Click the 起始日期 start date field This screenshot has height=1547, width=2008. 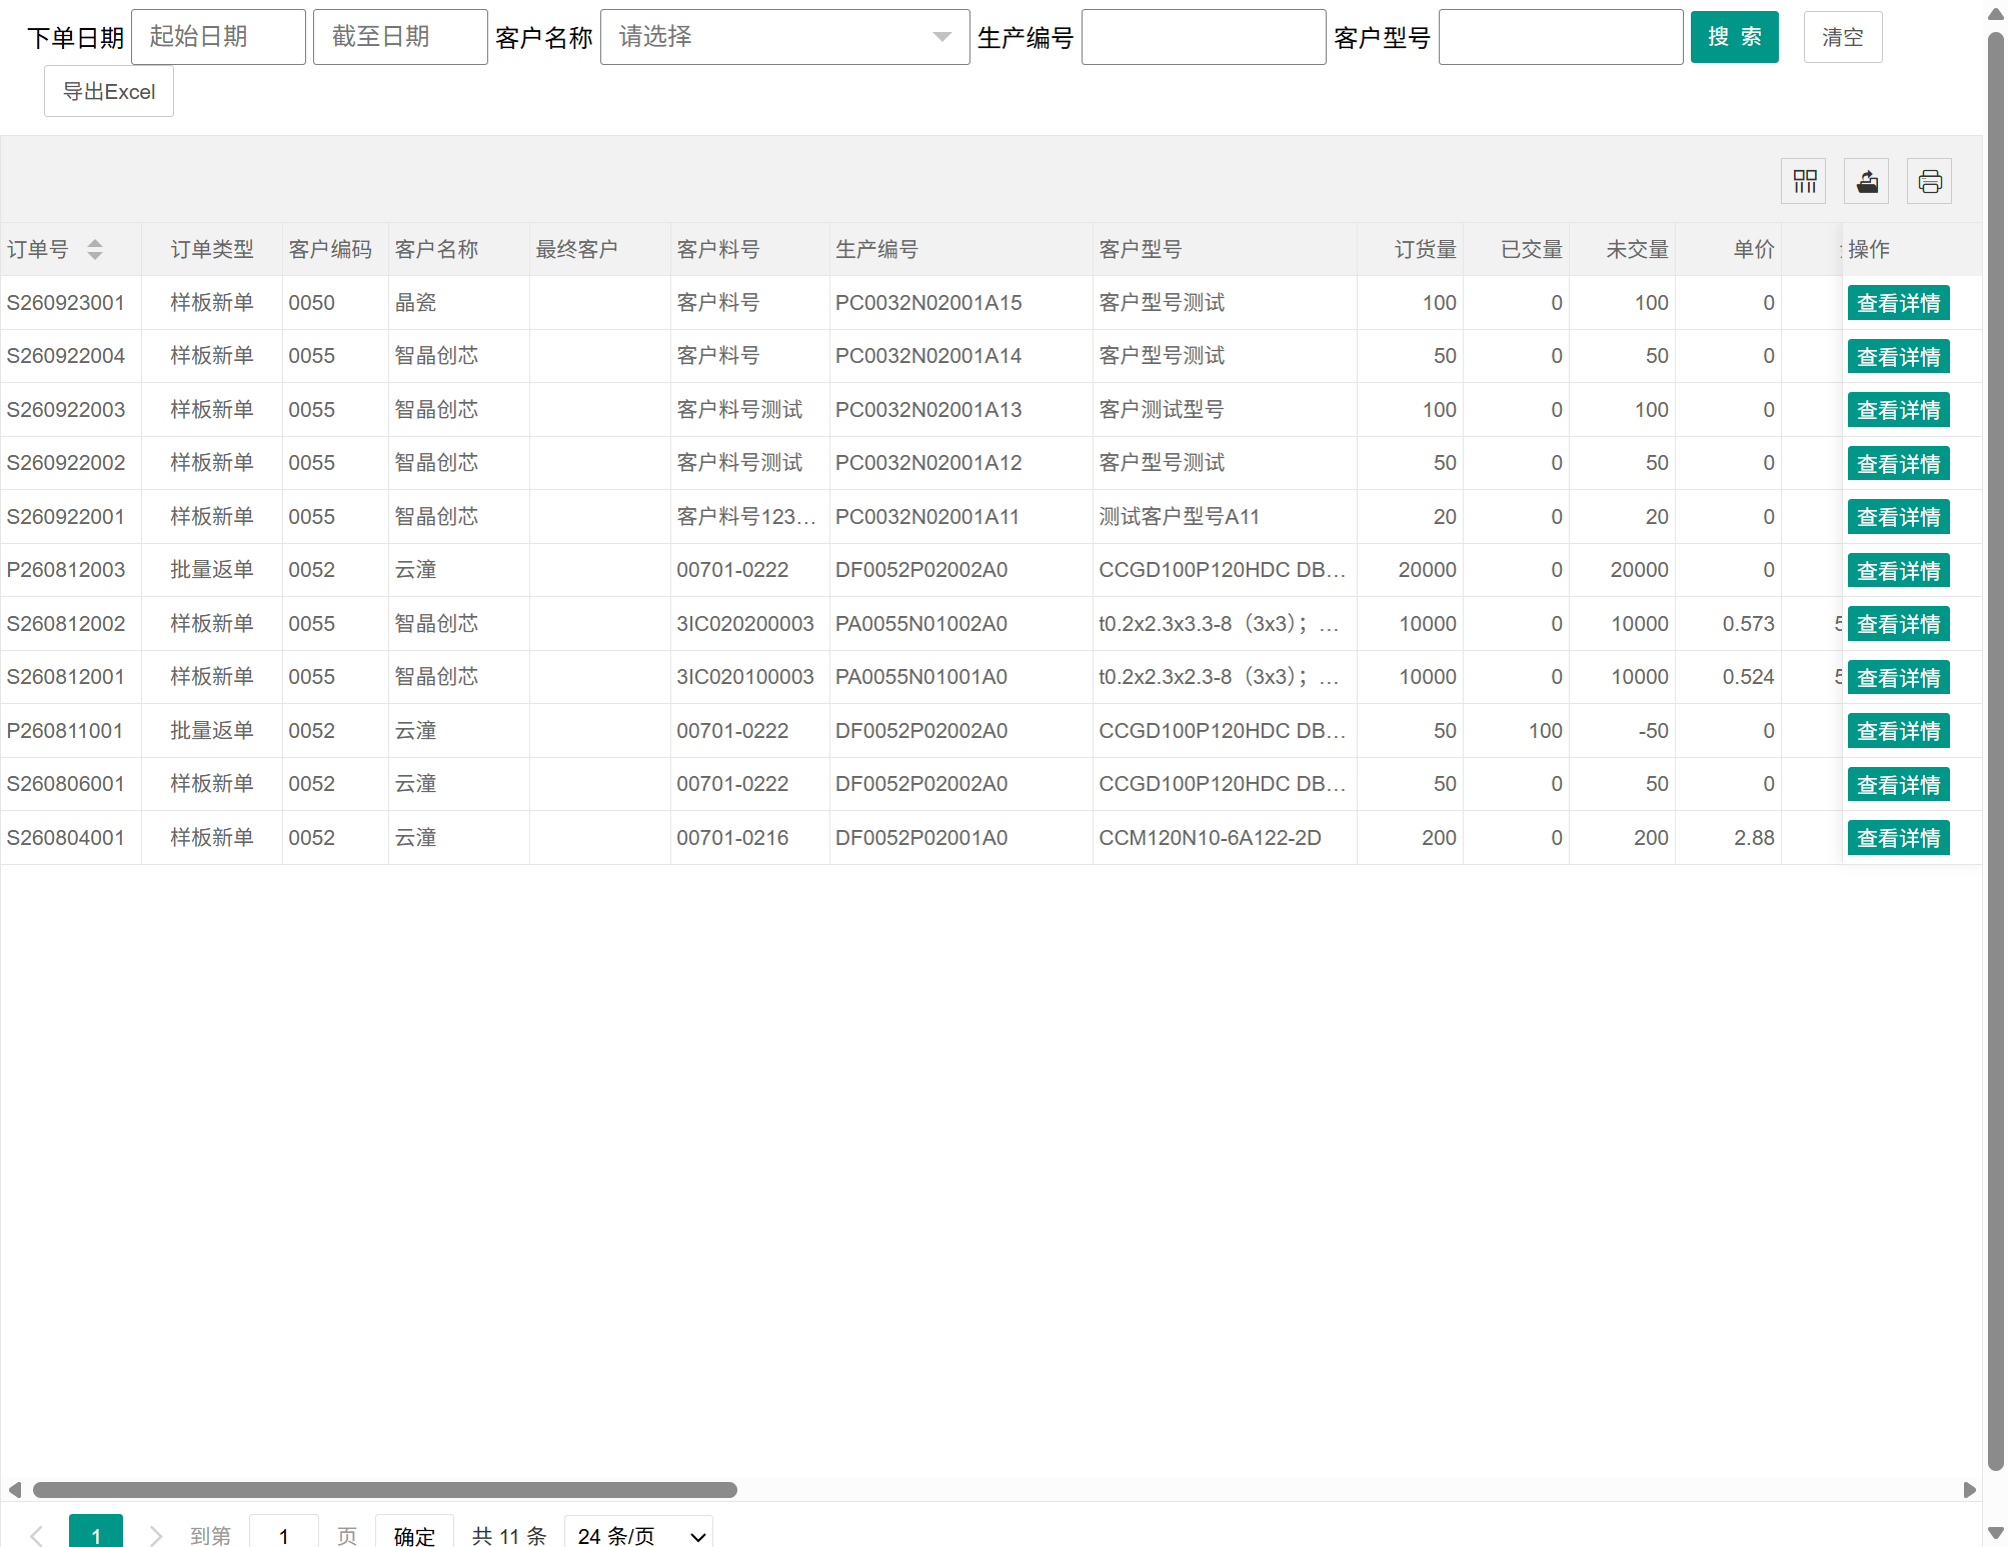pyautogui.click(x=218, y=37)
